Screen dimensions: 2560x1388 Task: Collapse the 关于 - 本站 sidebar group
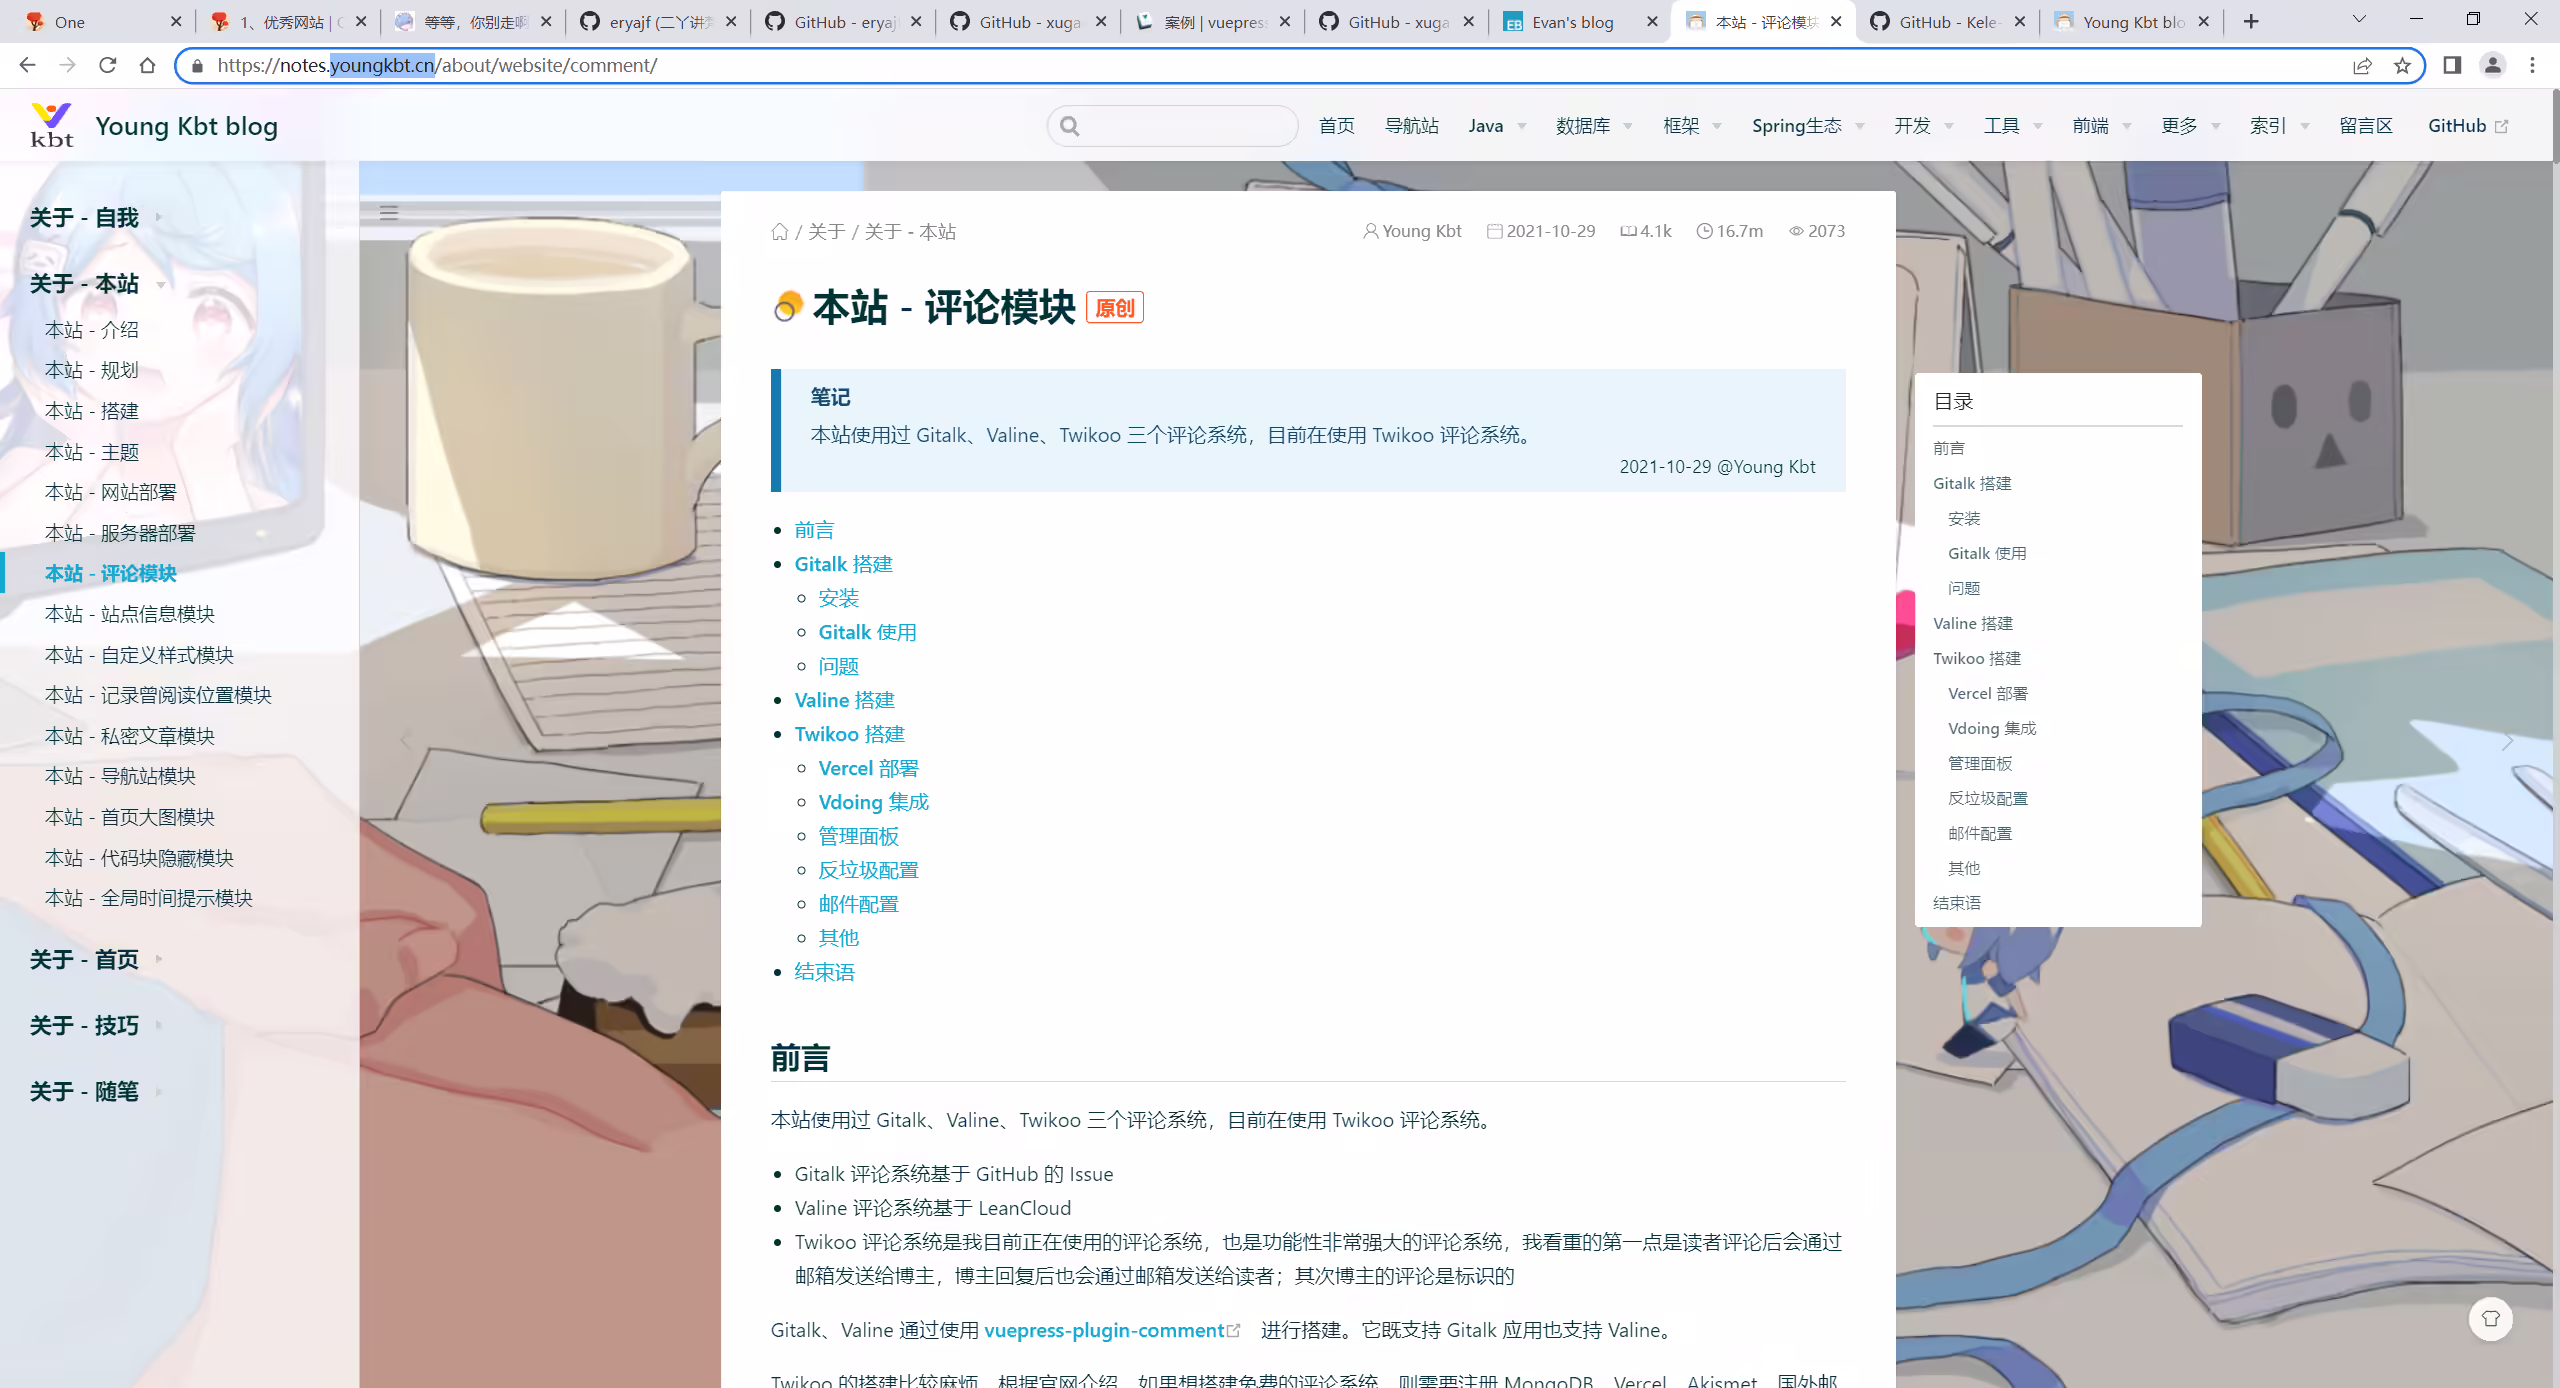point(97,284)
